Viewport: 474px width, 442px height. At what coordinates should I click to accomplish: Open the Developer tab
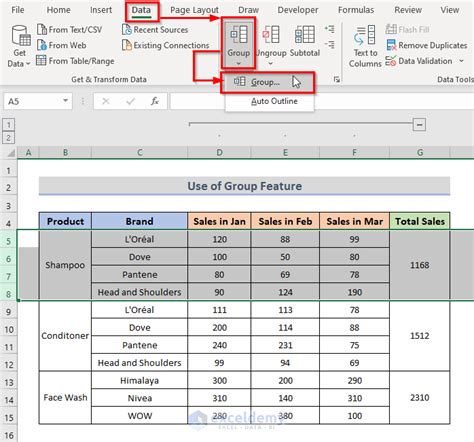(298, 10)
